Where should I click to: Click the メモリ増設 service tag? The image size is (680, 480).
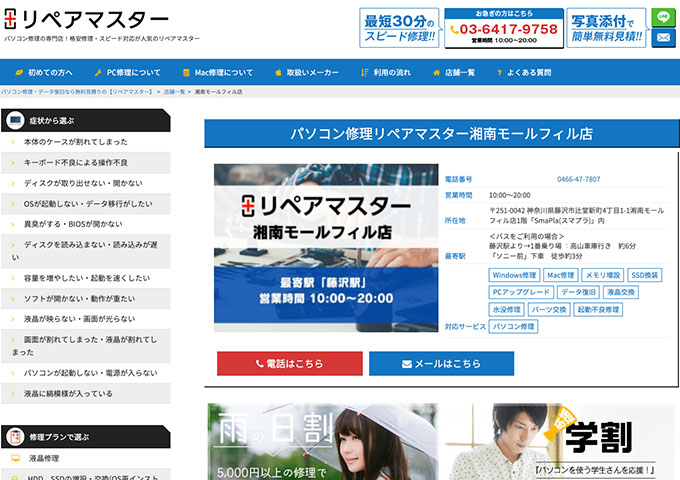click(x=603, y=275)
